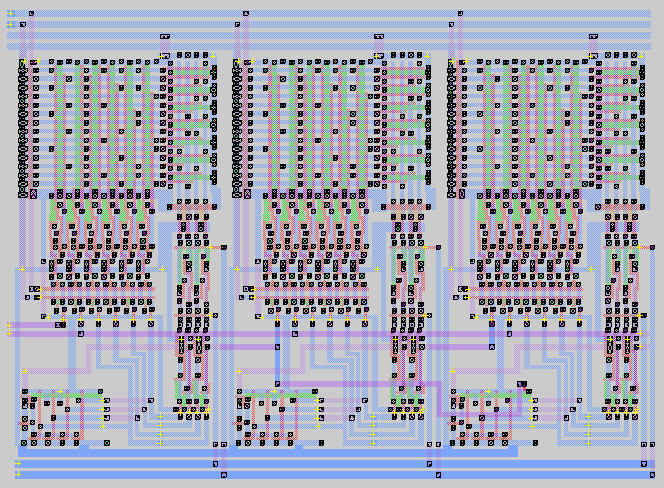664x488 pixels.
Task: Click the small via box above the third block
Action: pos(594,36)
